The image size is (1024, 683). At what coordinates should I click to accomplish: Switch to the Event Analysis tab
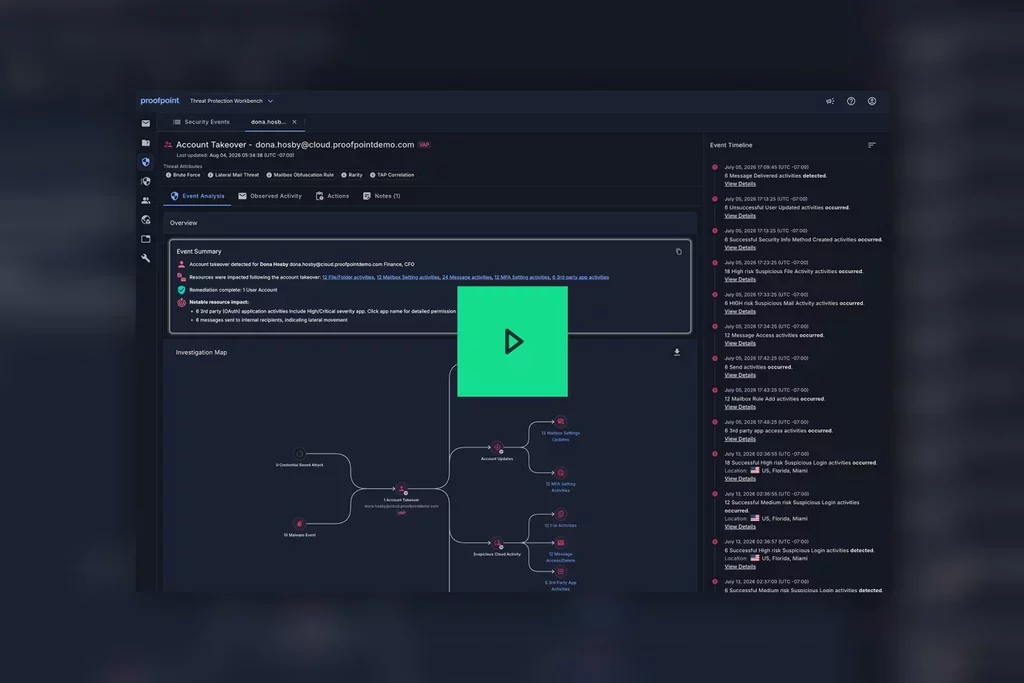(x=197, y=196)
